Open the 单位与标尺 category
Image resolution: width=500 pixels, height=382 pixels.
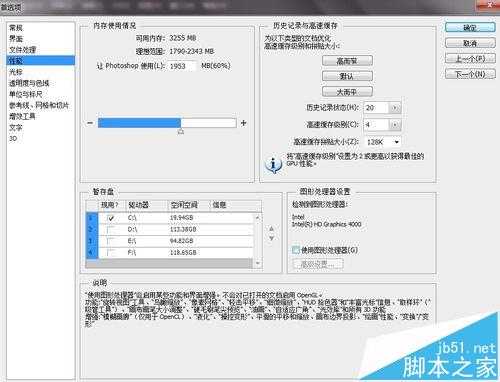25,94
